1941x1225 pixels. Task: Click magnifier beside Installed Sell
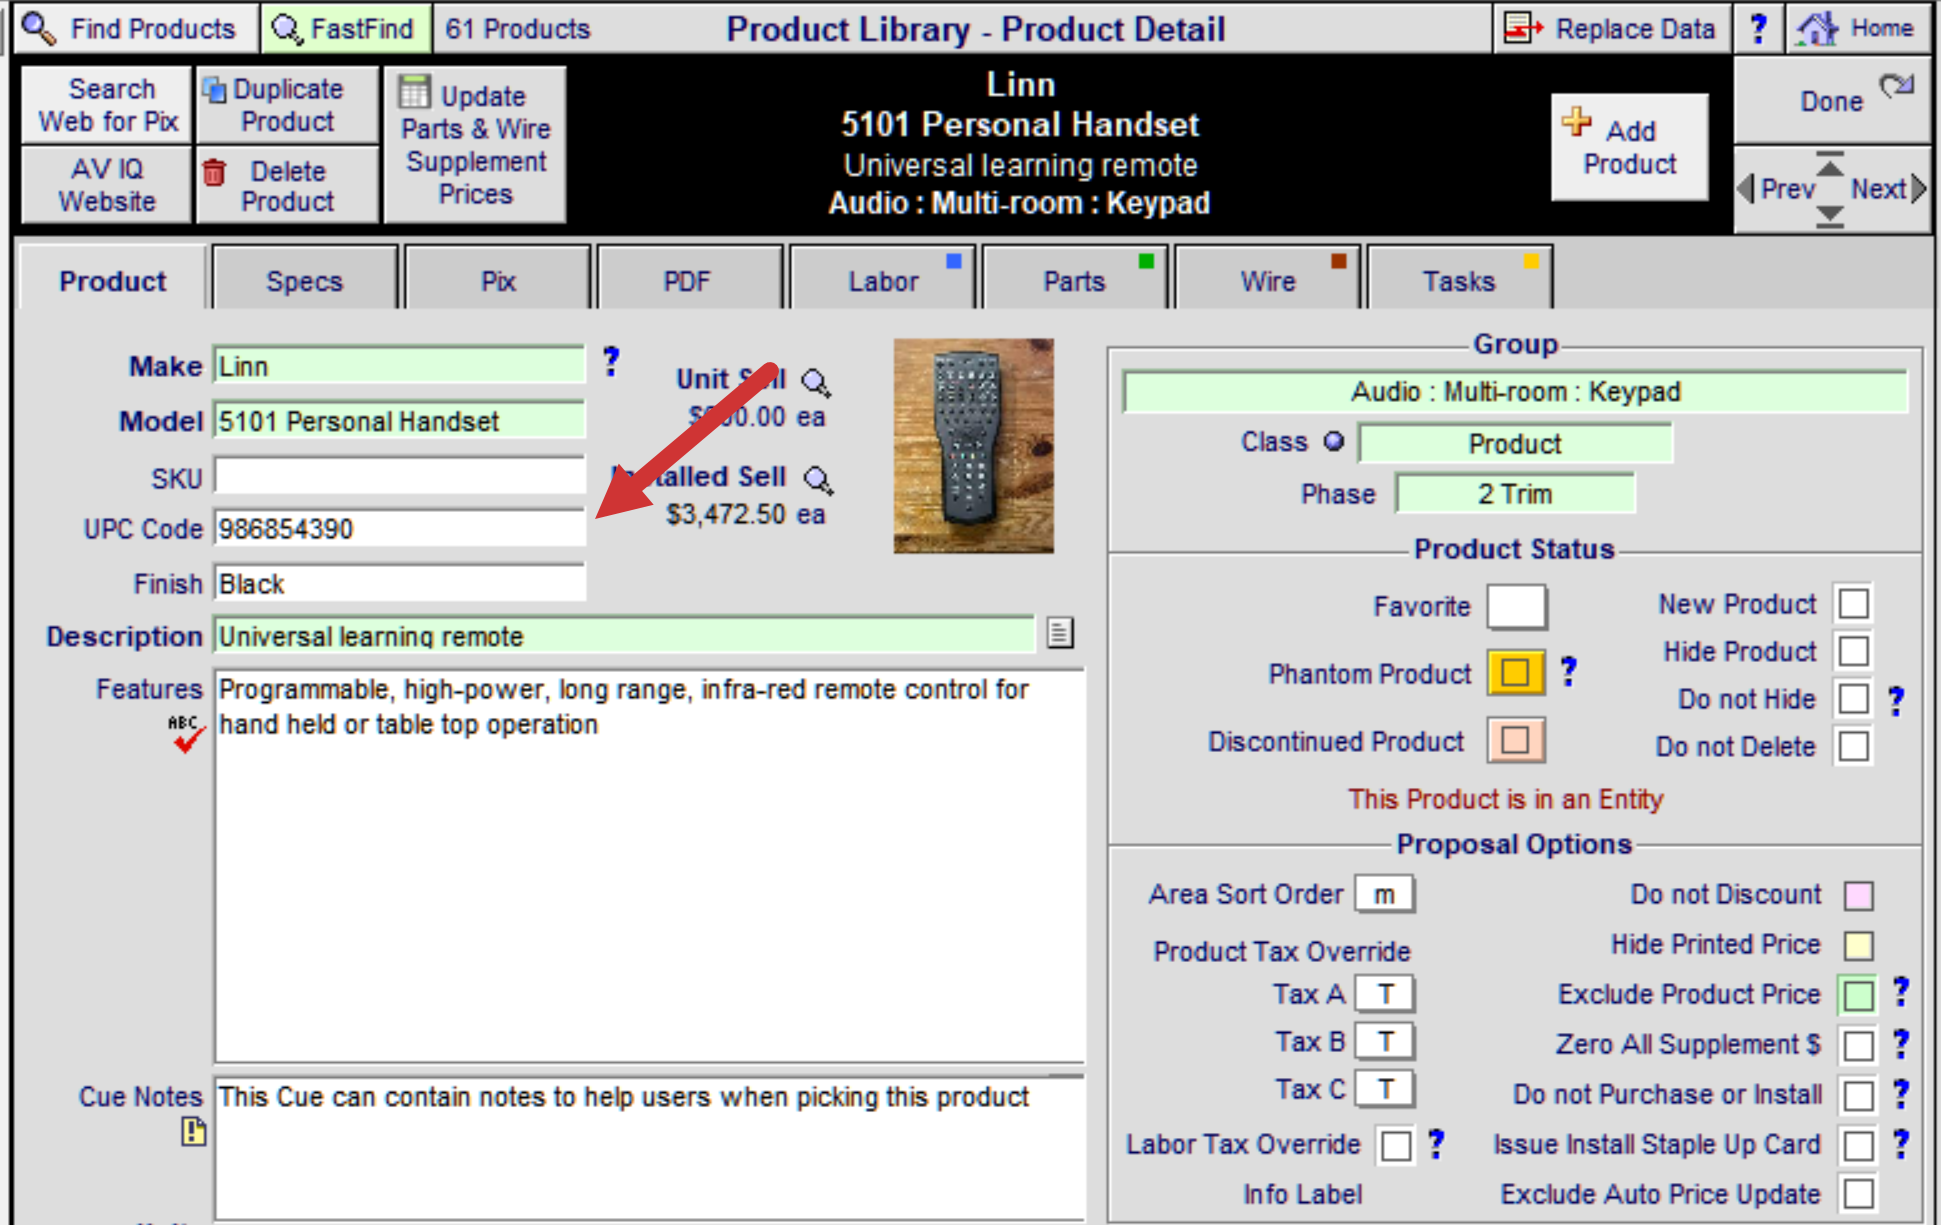(x=819, y=480)
